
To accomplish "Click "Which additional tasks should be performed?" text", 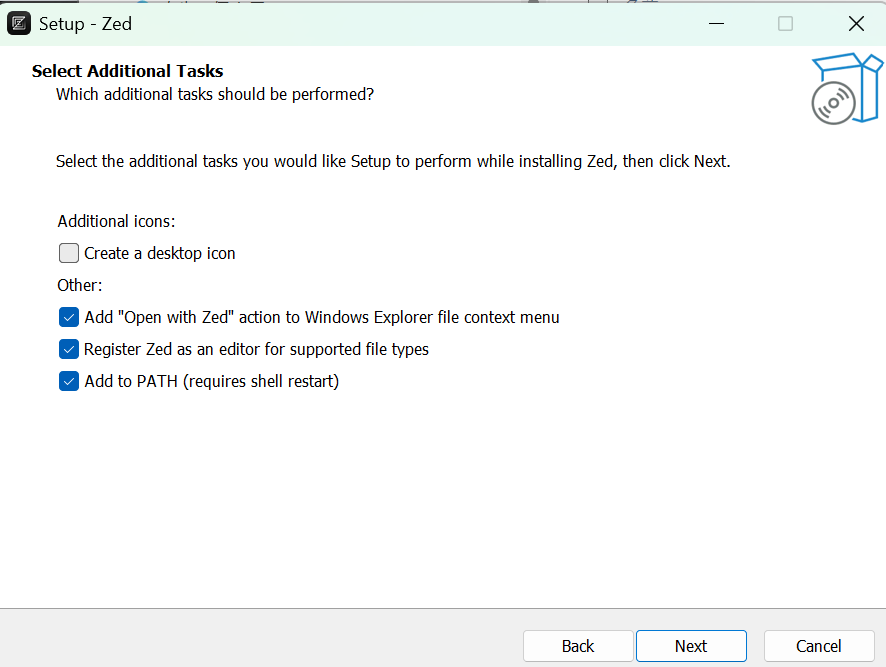I will (215, 94).
